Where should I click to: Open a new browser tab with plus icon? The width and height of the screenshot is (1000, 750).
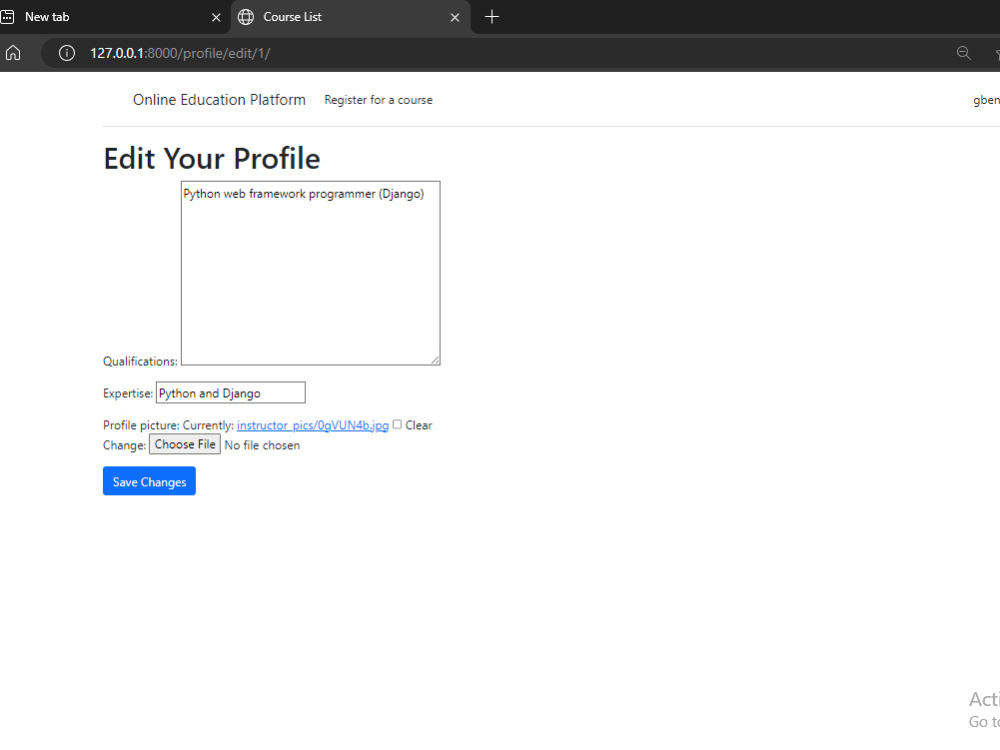[x=492, y=17]
